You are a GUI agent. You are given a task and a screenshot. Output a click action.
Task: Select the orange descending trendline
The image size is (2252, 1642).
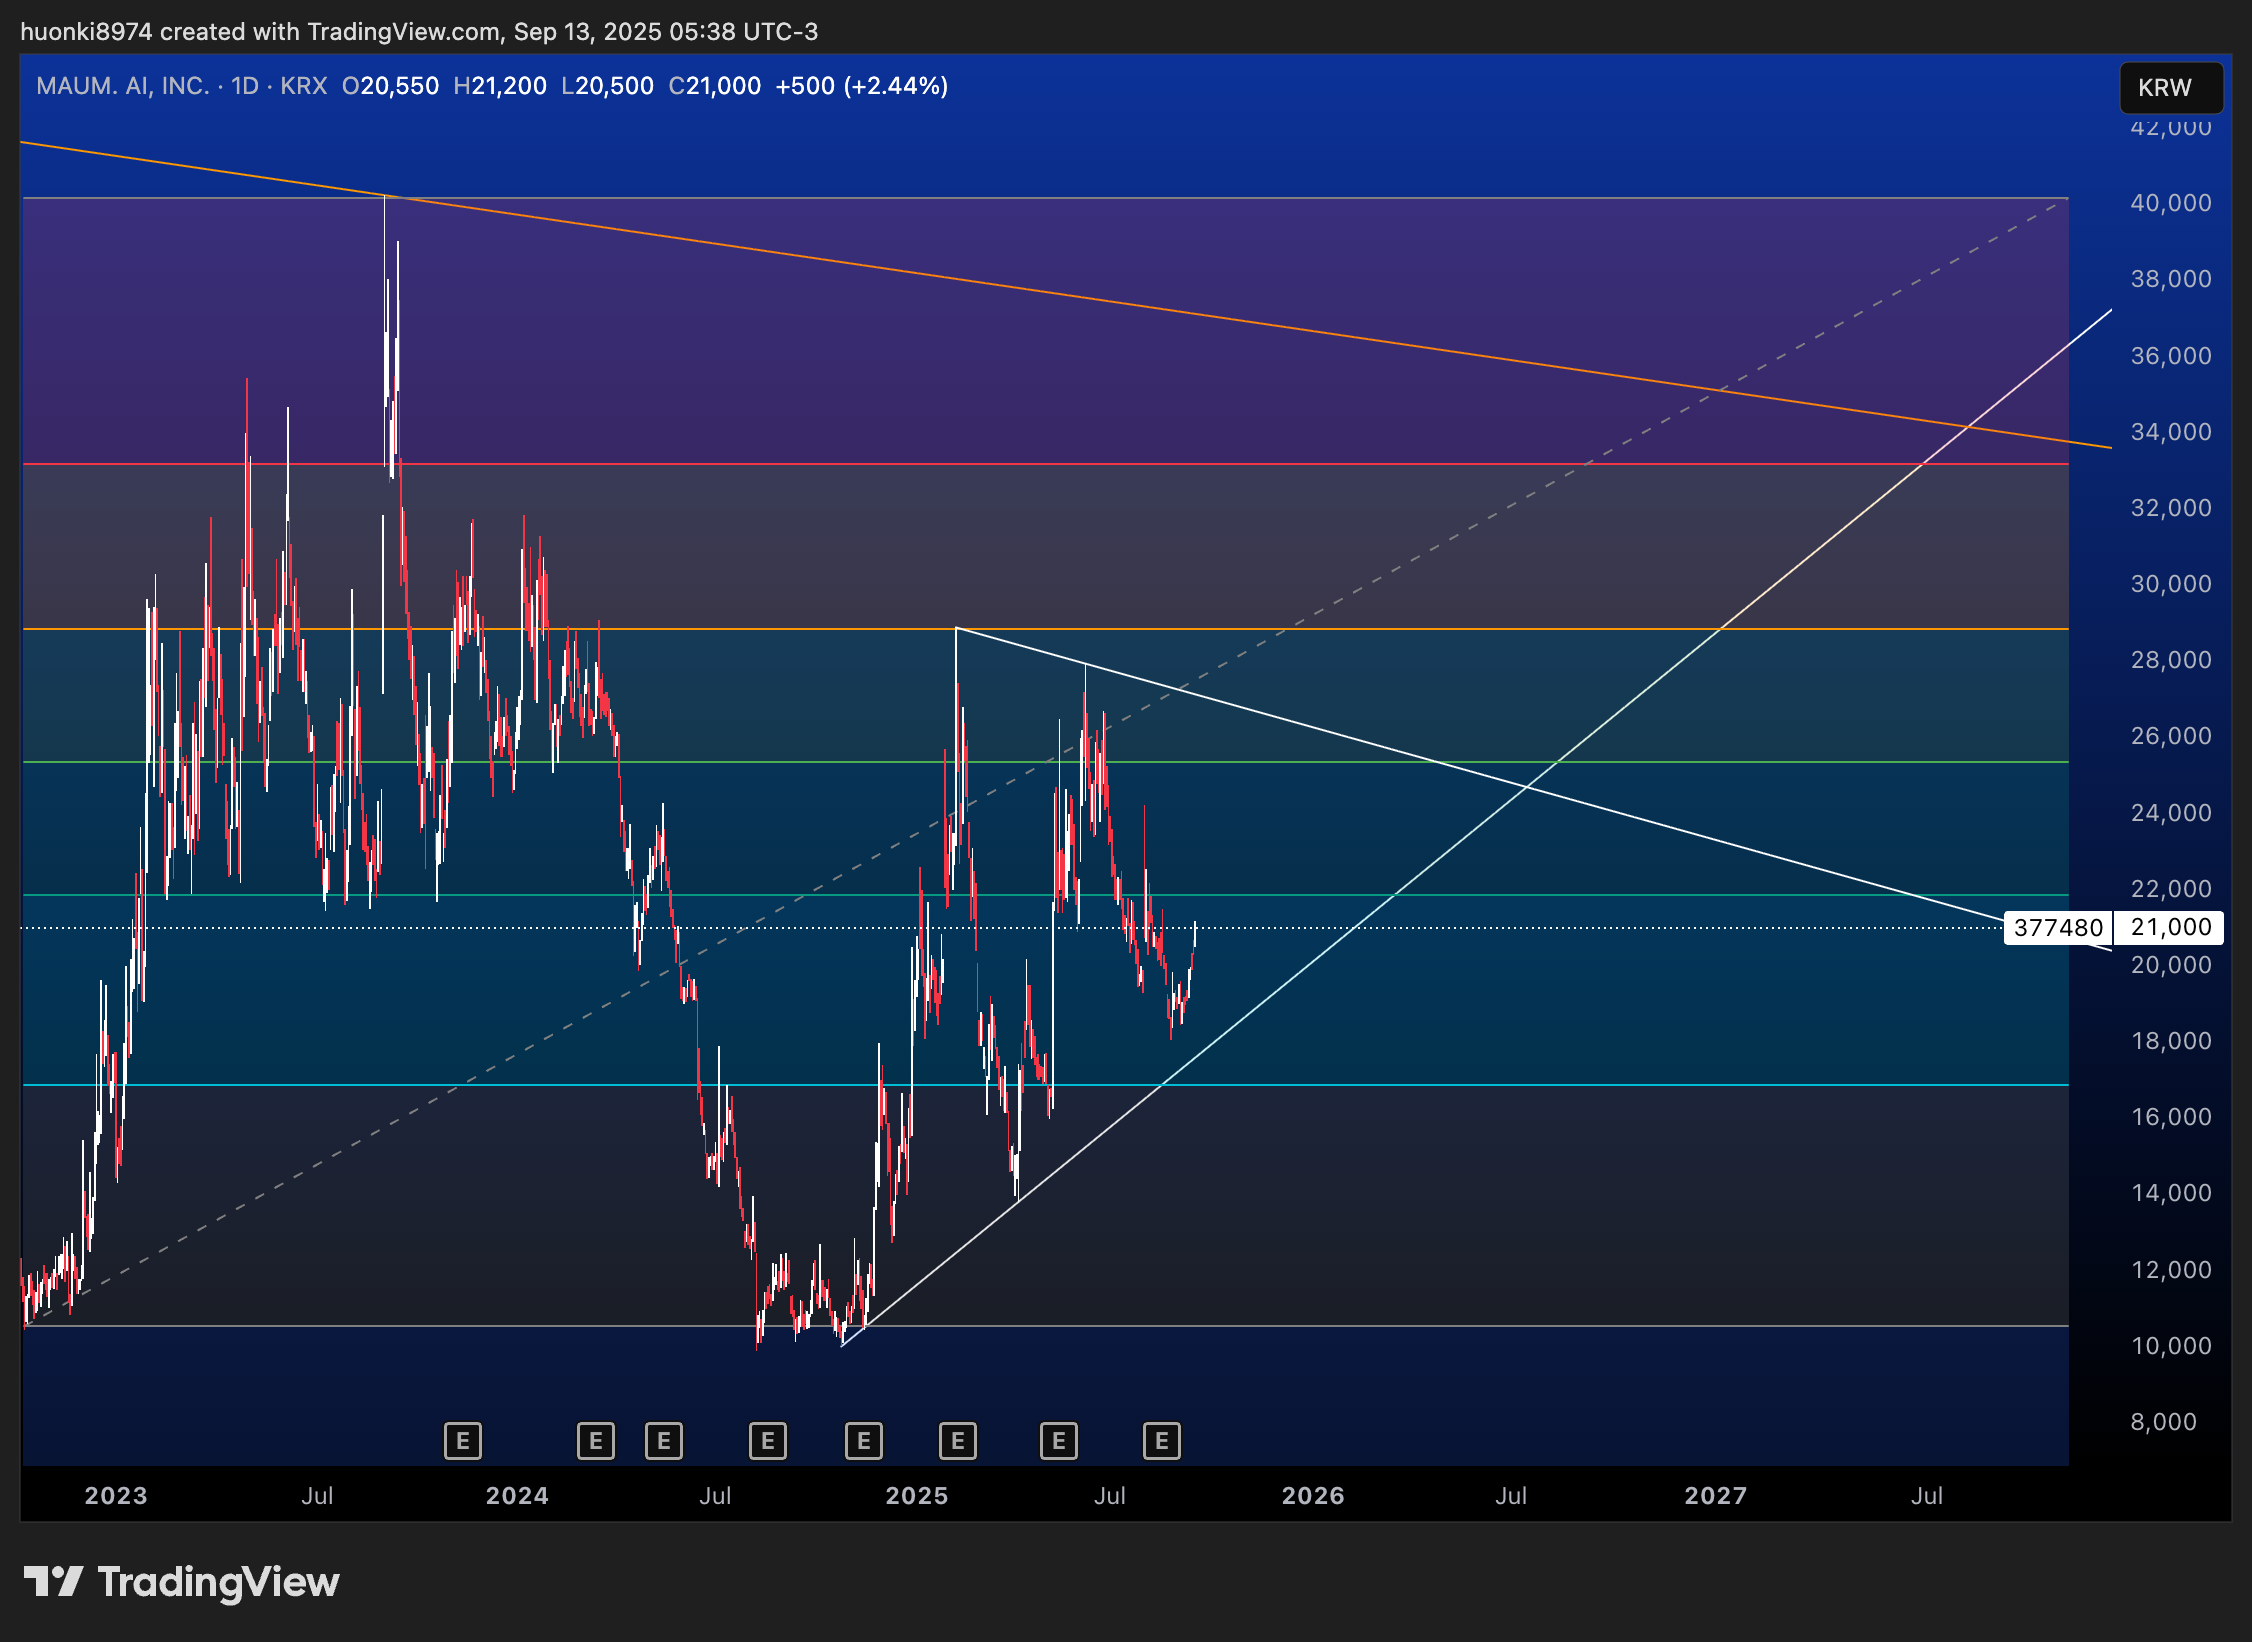(x=1000, y=285)
